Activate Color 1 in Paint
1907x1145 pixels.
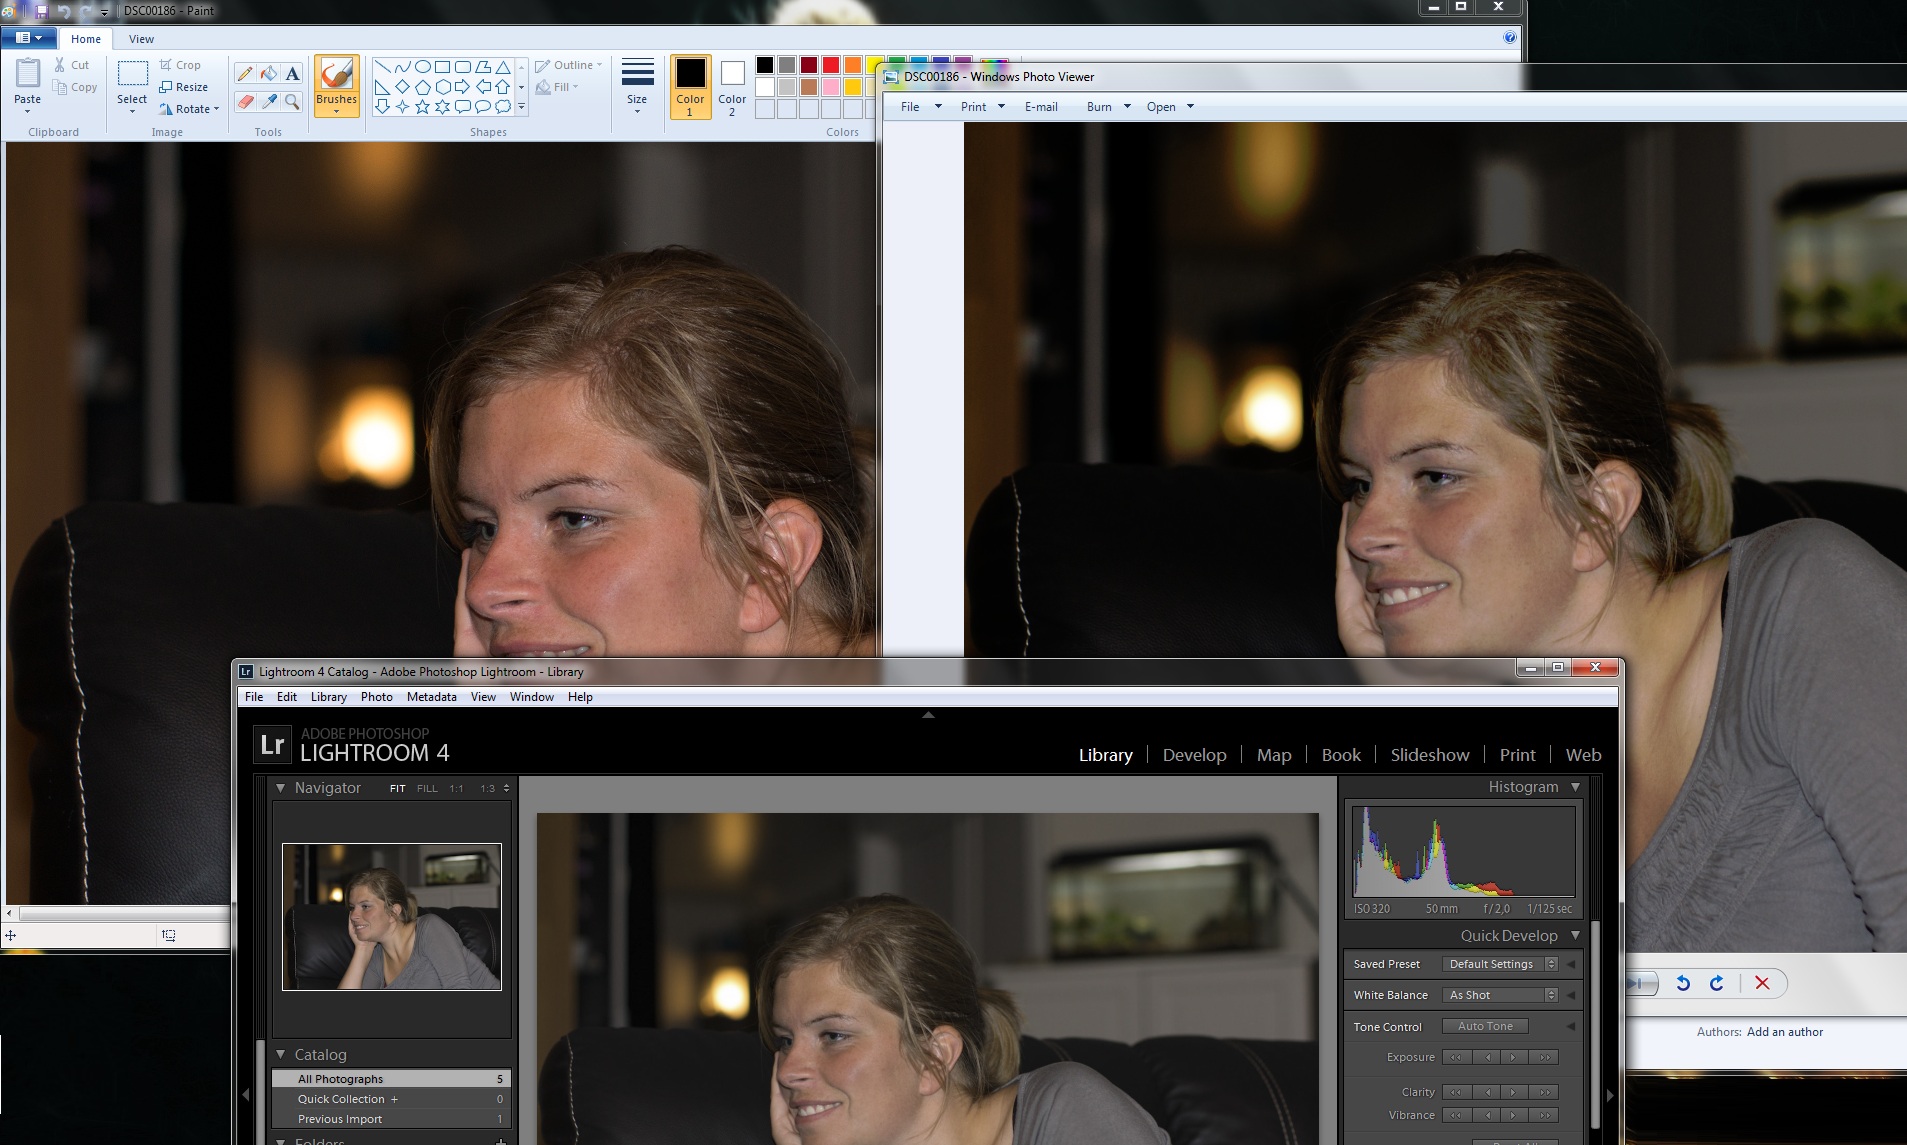pyautogui.click(x=690, y=86)
